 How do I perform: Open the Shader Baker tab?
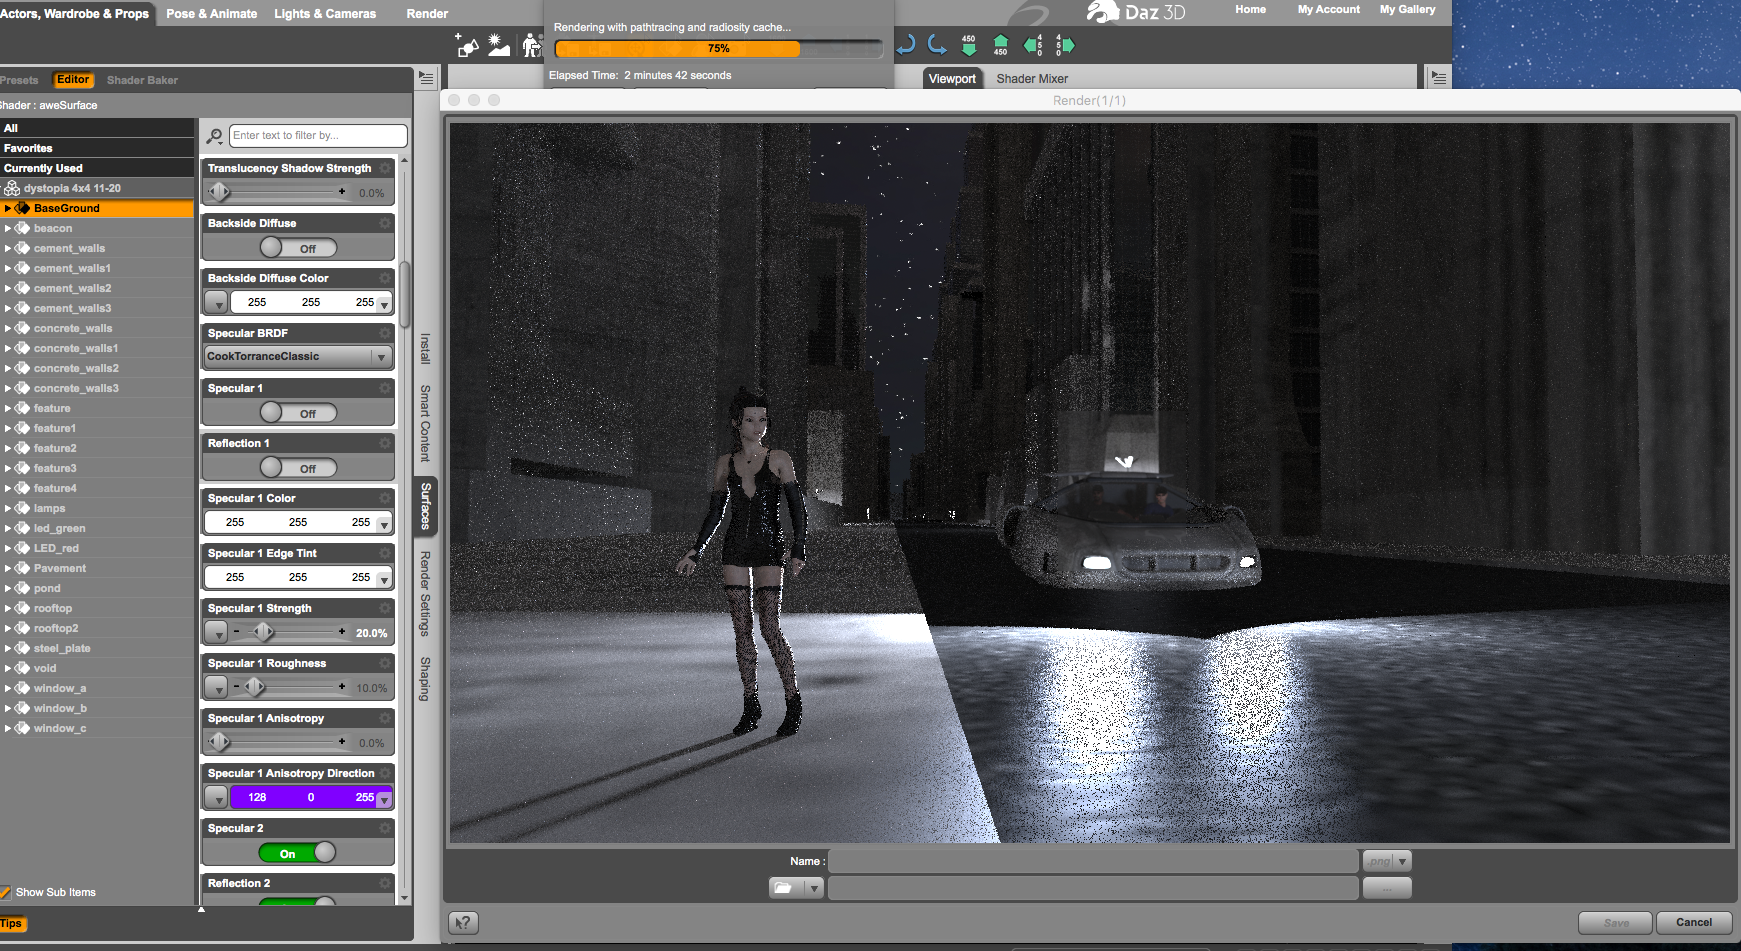tap(142, 80)
